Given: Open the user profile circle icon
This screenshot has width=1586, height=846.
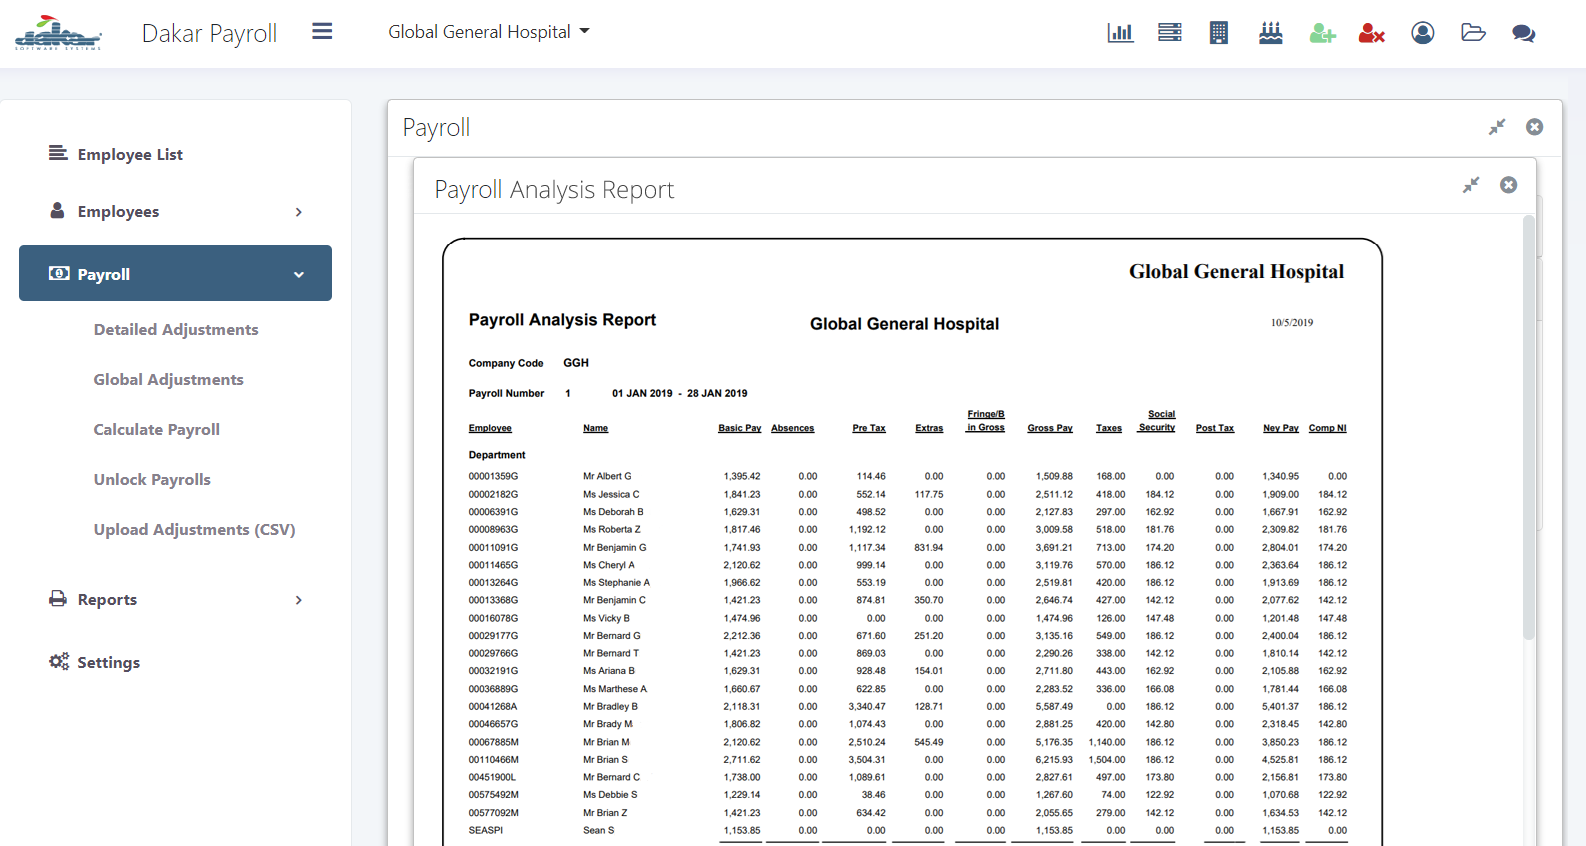Looking at the screenshot, I should [1423, 33].
